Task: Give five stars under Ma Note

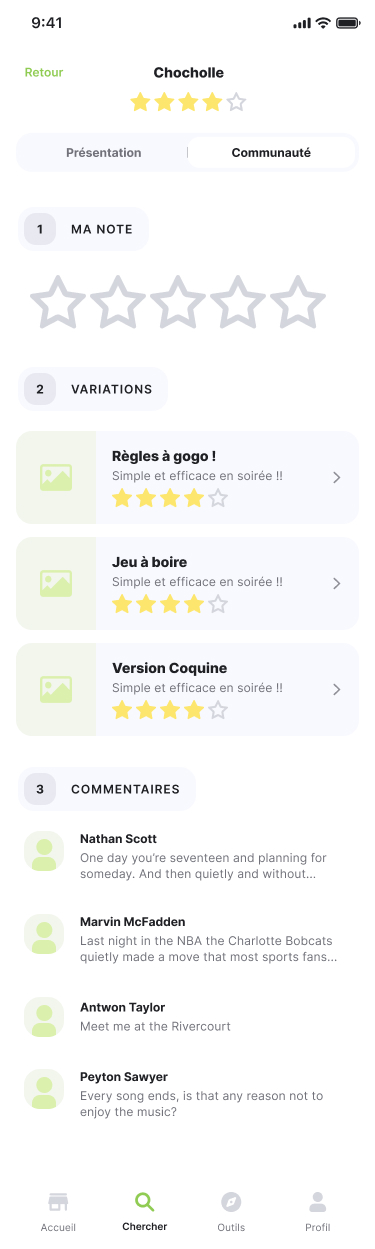Action: (298, 302)
